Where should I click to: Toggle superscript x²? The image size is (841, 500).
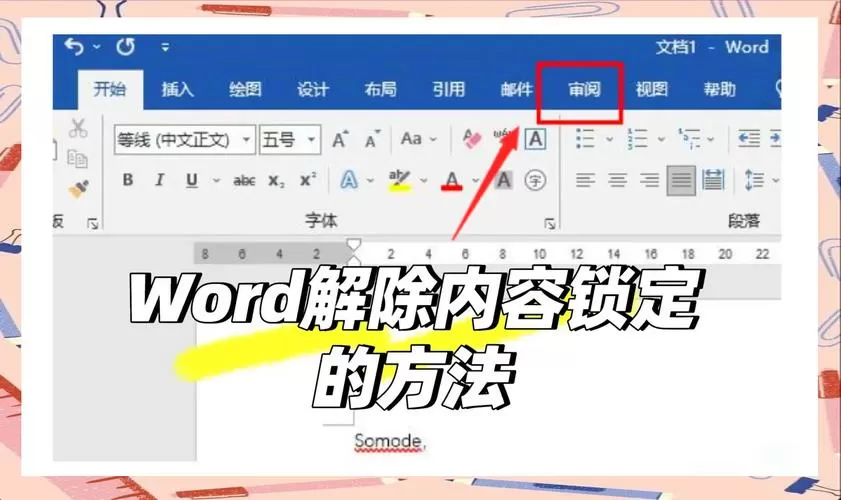308,180
